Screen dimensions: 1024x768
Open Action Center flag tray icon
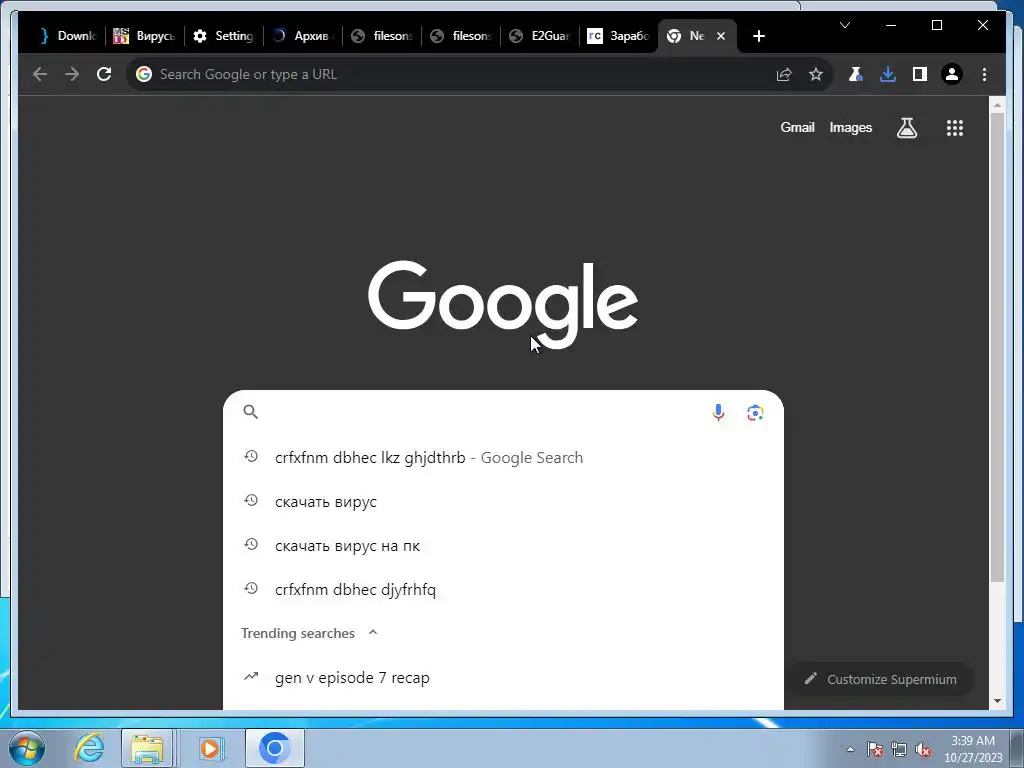[x=875, y=749]
